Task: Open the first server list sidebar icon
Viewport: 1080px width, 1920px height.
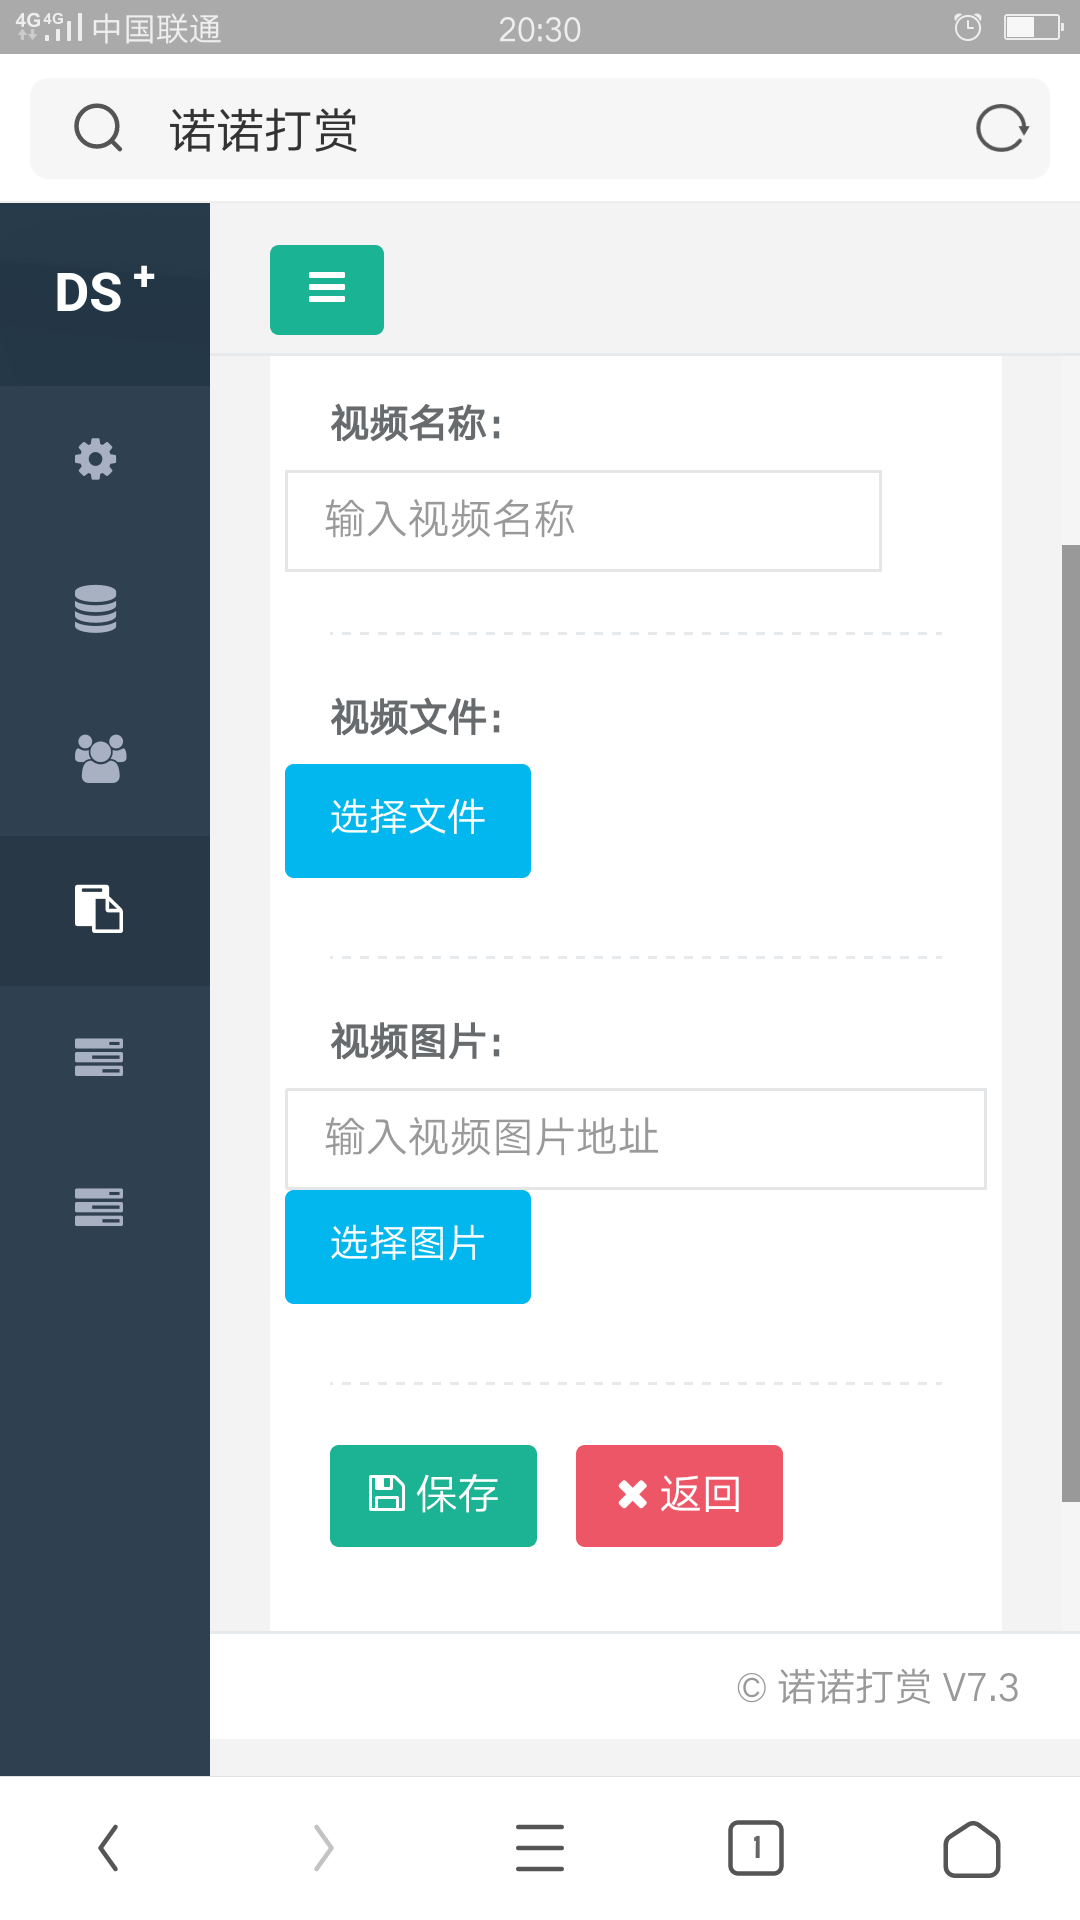Action: (x=99, y=1057)
